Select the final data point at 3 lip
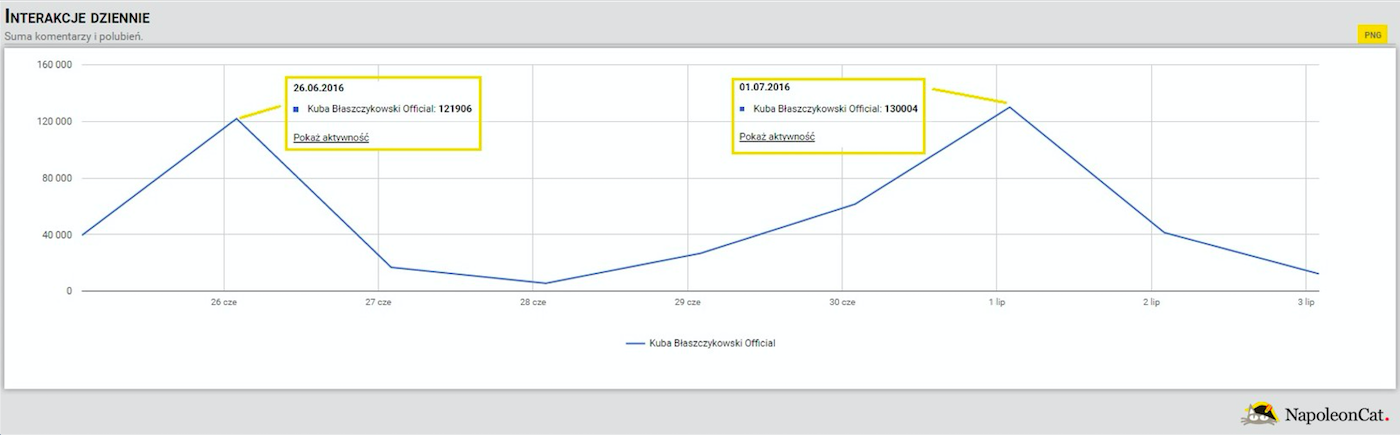1400x435 pixels. tap(1317, 273)
